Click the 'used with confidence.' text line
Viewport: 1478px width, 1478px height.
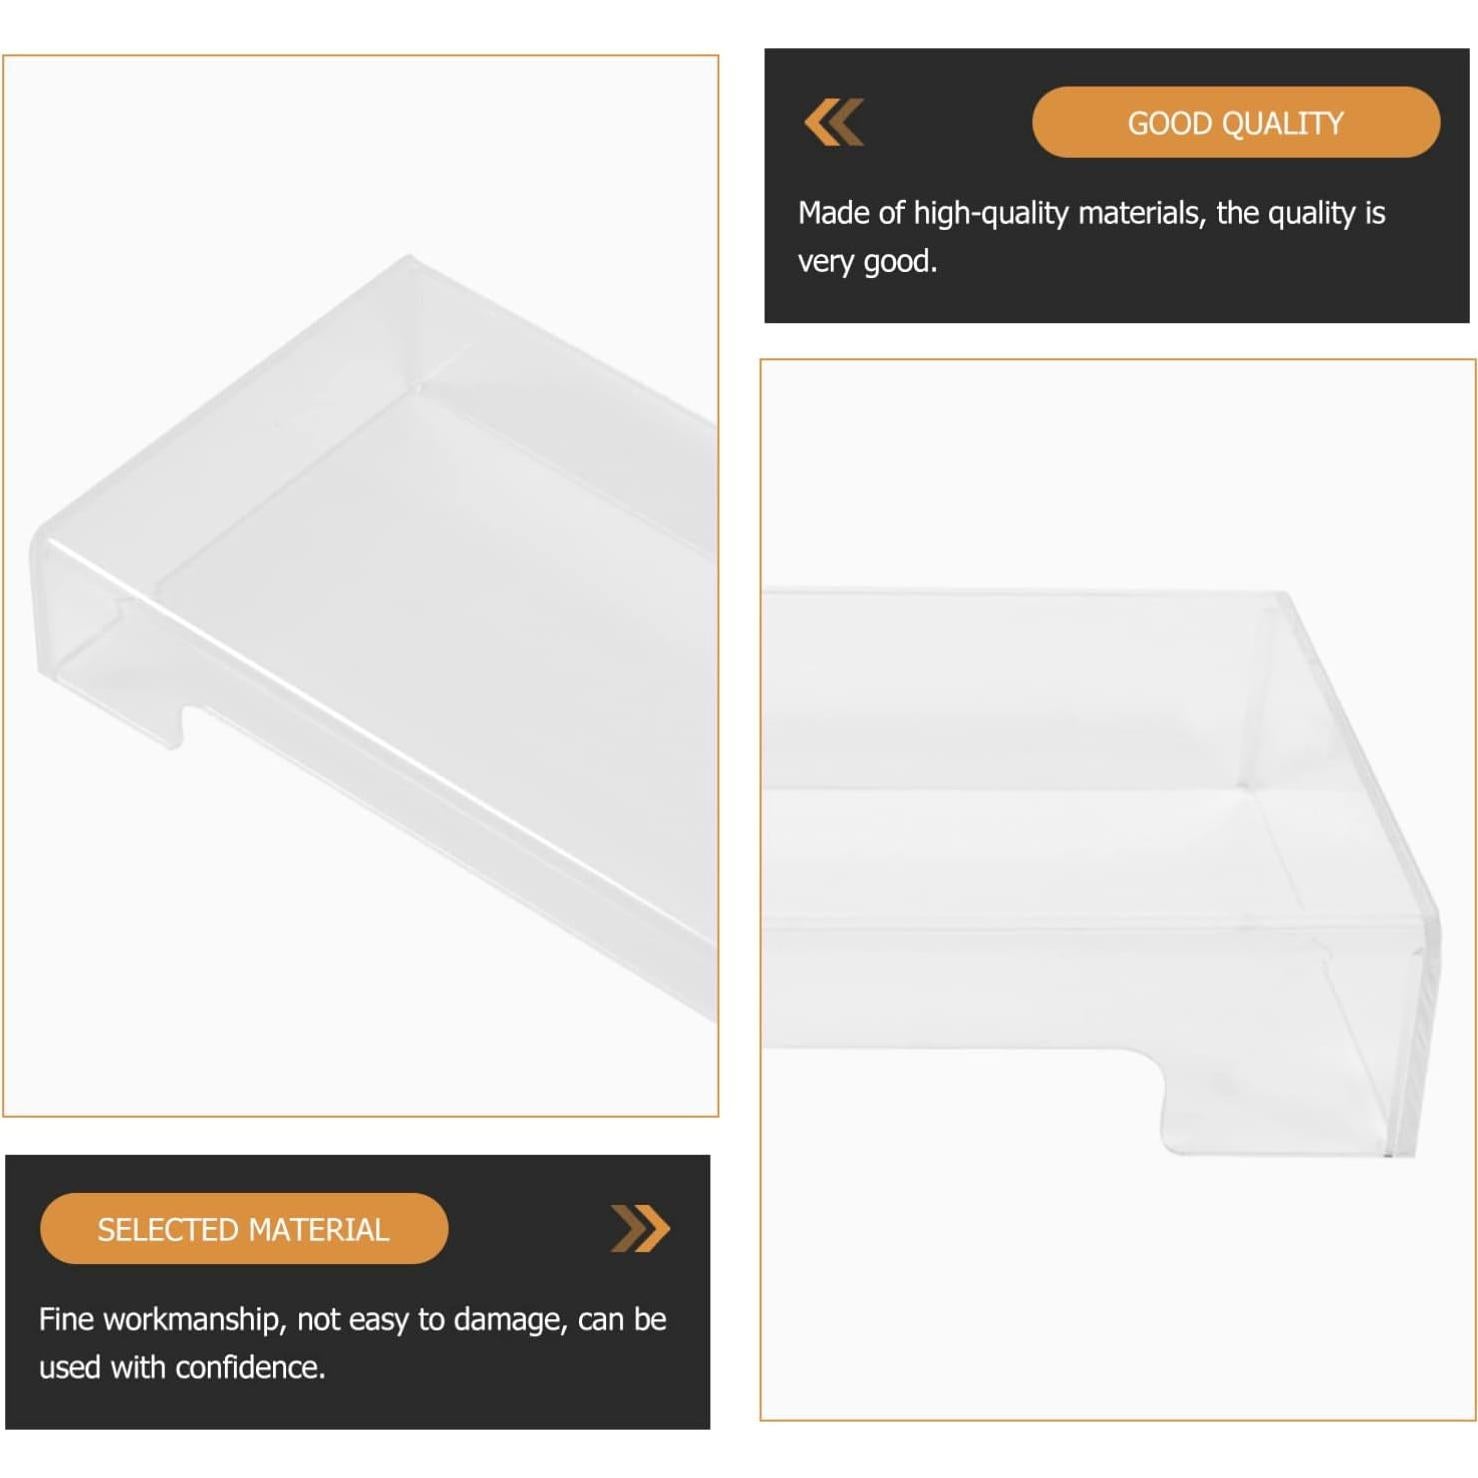pyautogui.click(x=182, y=1367)
